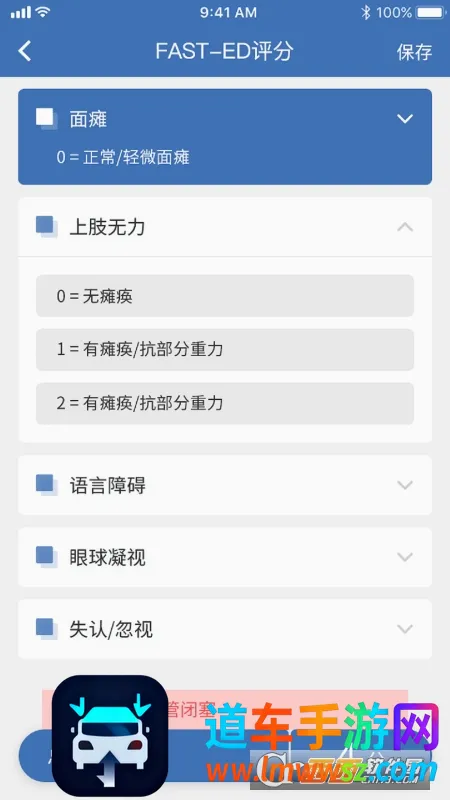Viewport: 450px width, 800px height.
Task: Select option 0 = 无瘫痪
Action: [225, 296]
